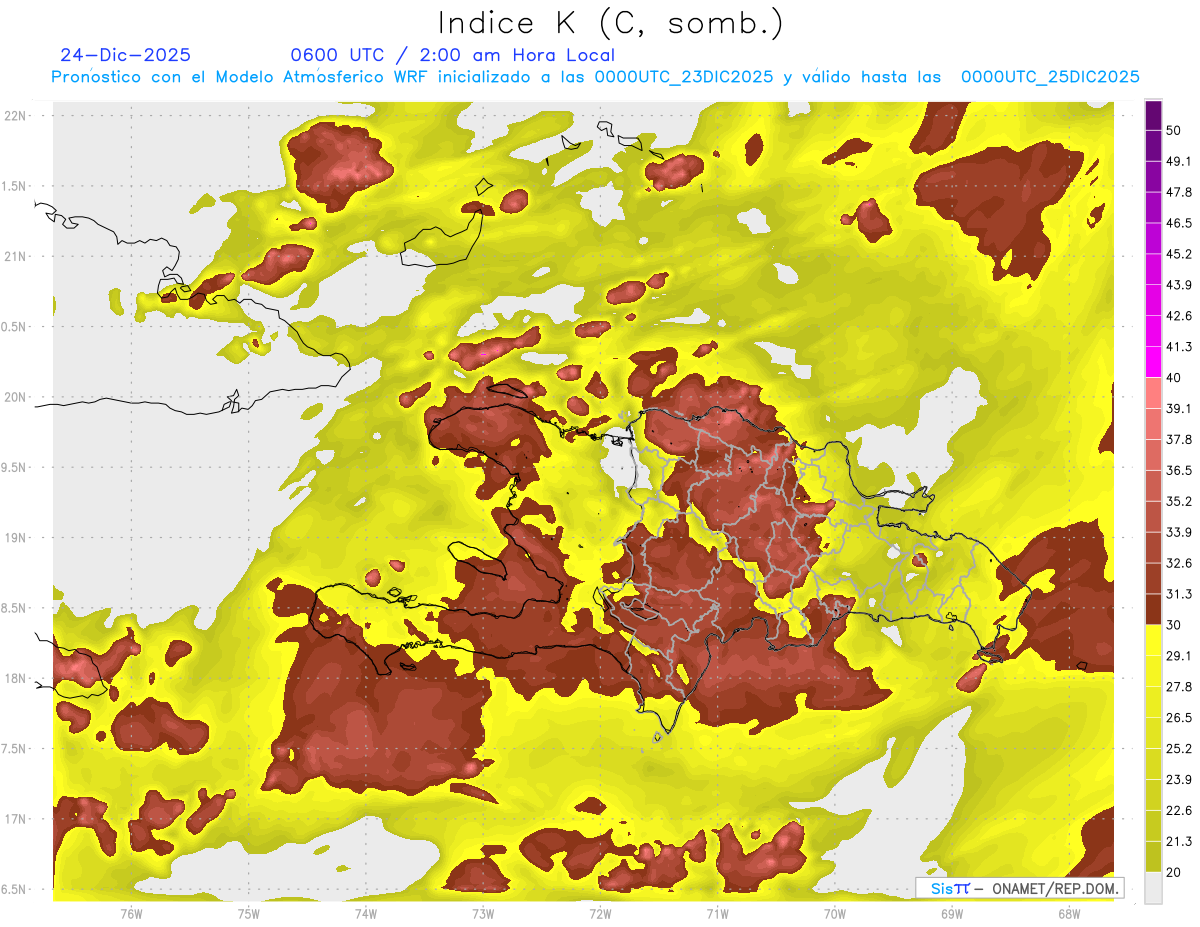This screenshot has width=1200, height=927.
Task: Click the colorbar value '27.8'
Action: point(1179,687)
